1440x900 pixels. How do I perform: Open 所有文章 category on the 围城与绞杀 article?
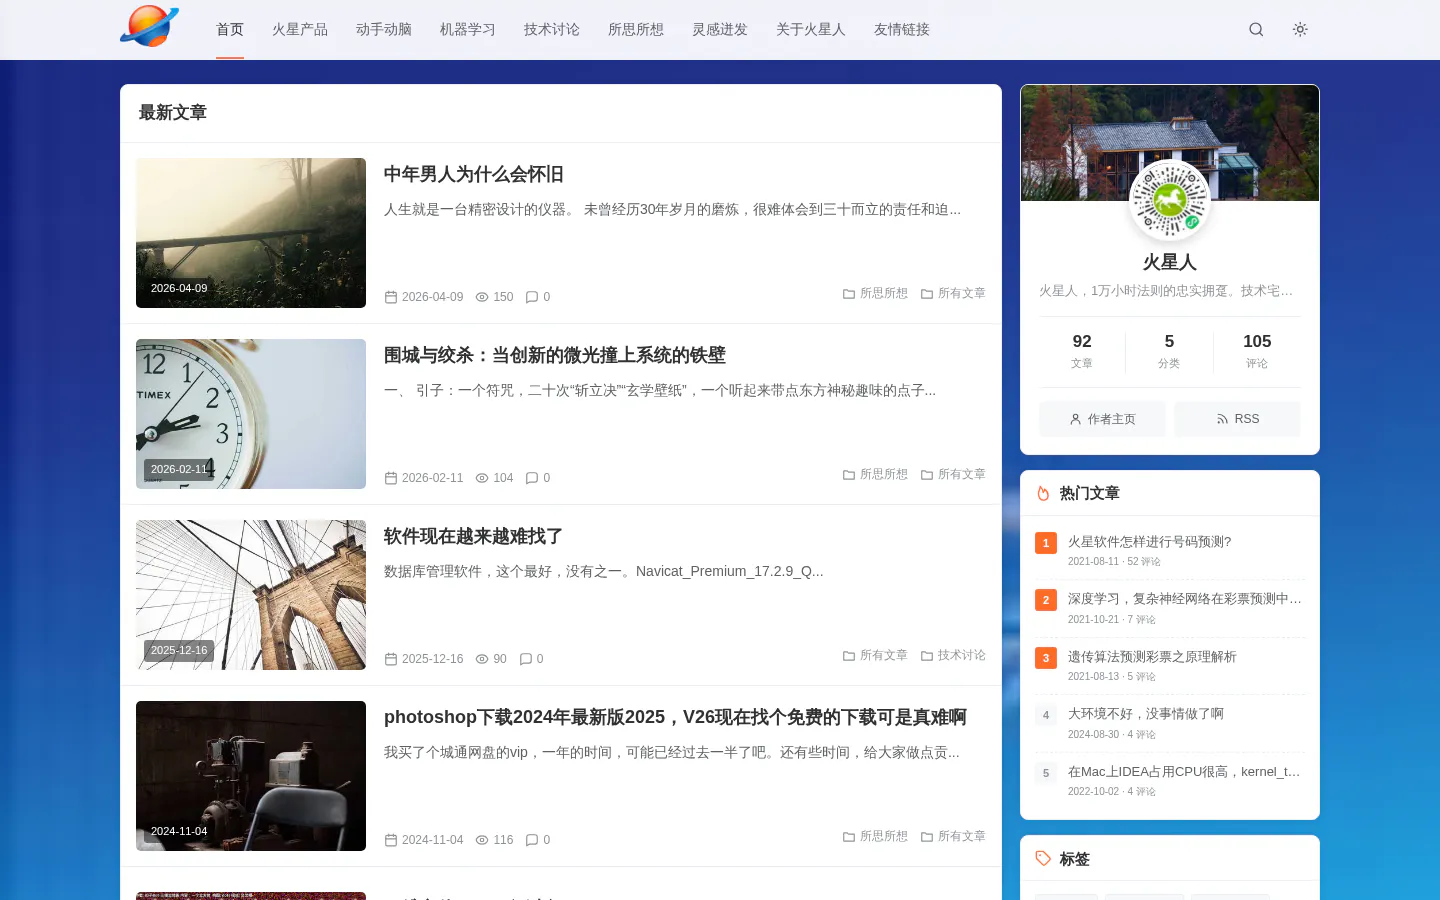click(x=953, y=475)
